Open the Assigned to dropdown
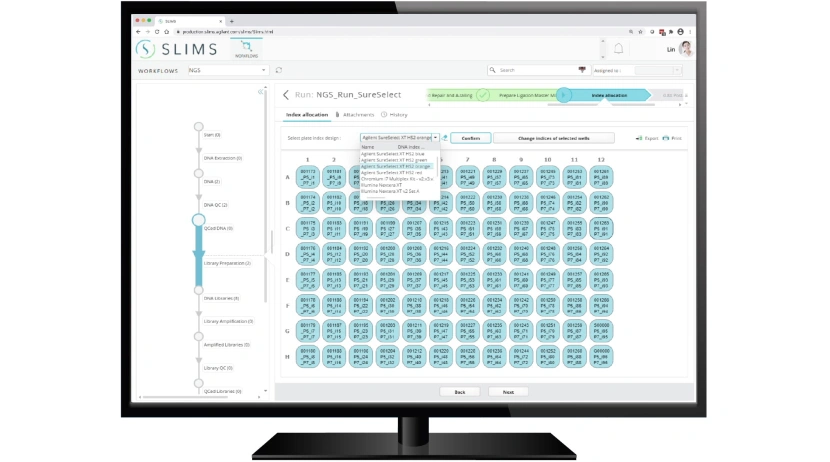 pyautogui.click(x=658, y=70)
